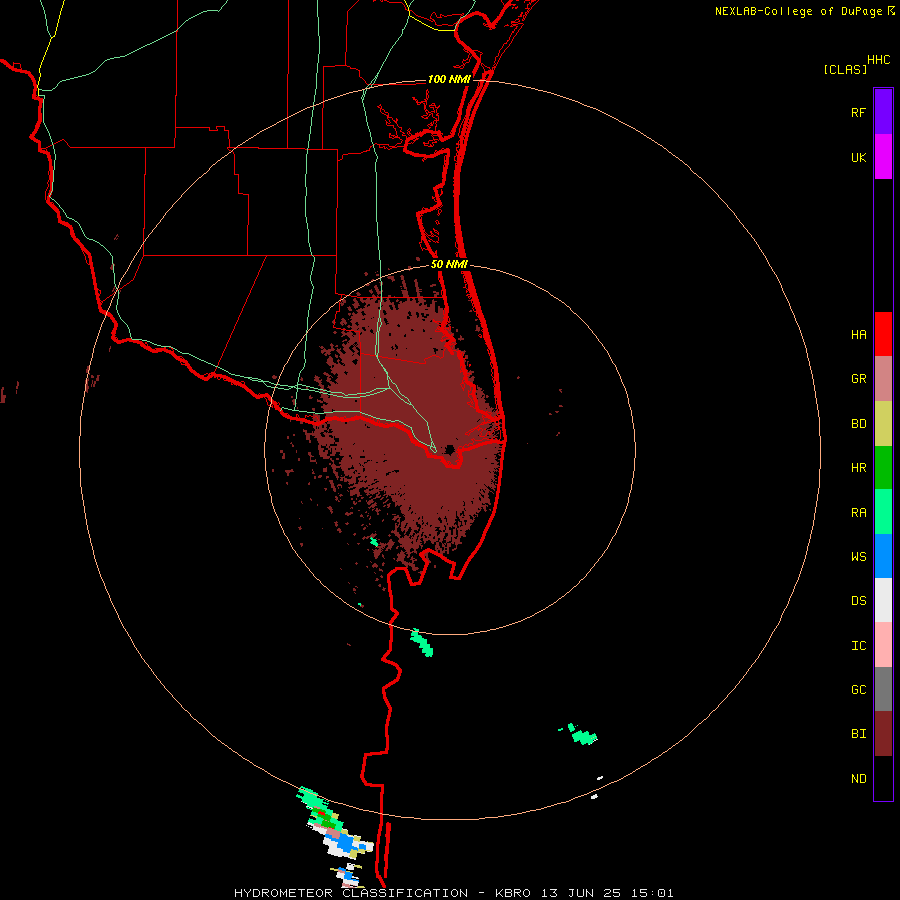
Task: Select the IC pink legend swatch
Action: click(883, 645)
